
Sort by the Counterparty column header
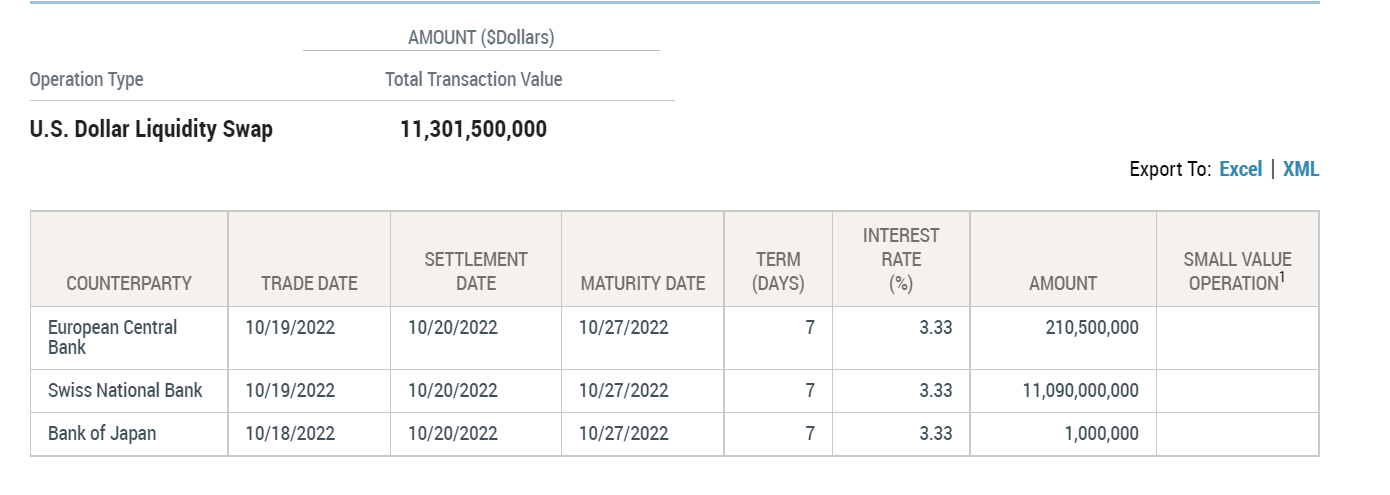pyautogui.click(x=129, y=283)
